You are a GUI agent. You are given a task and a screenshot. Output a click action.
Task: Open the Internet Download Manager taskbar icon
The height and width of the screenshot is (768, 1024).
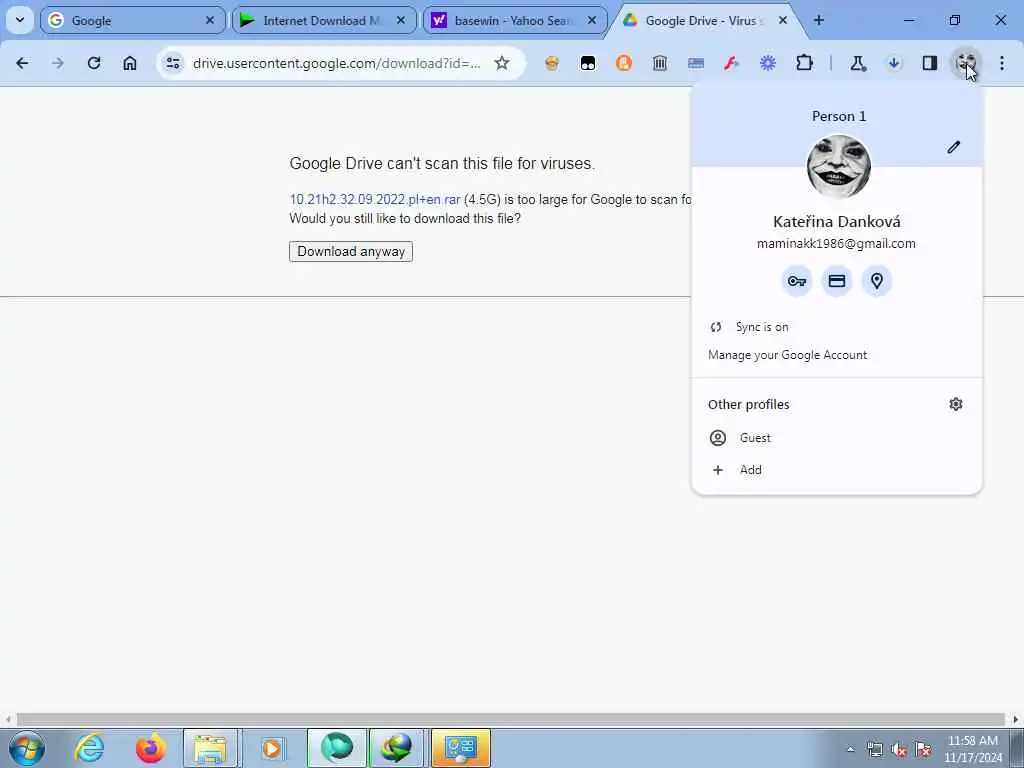396,748
